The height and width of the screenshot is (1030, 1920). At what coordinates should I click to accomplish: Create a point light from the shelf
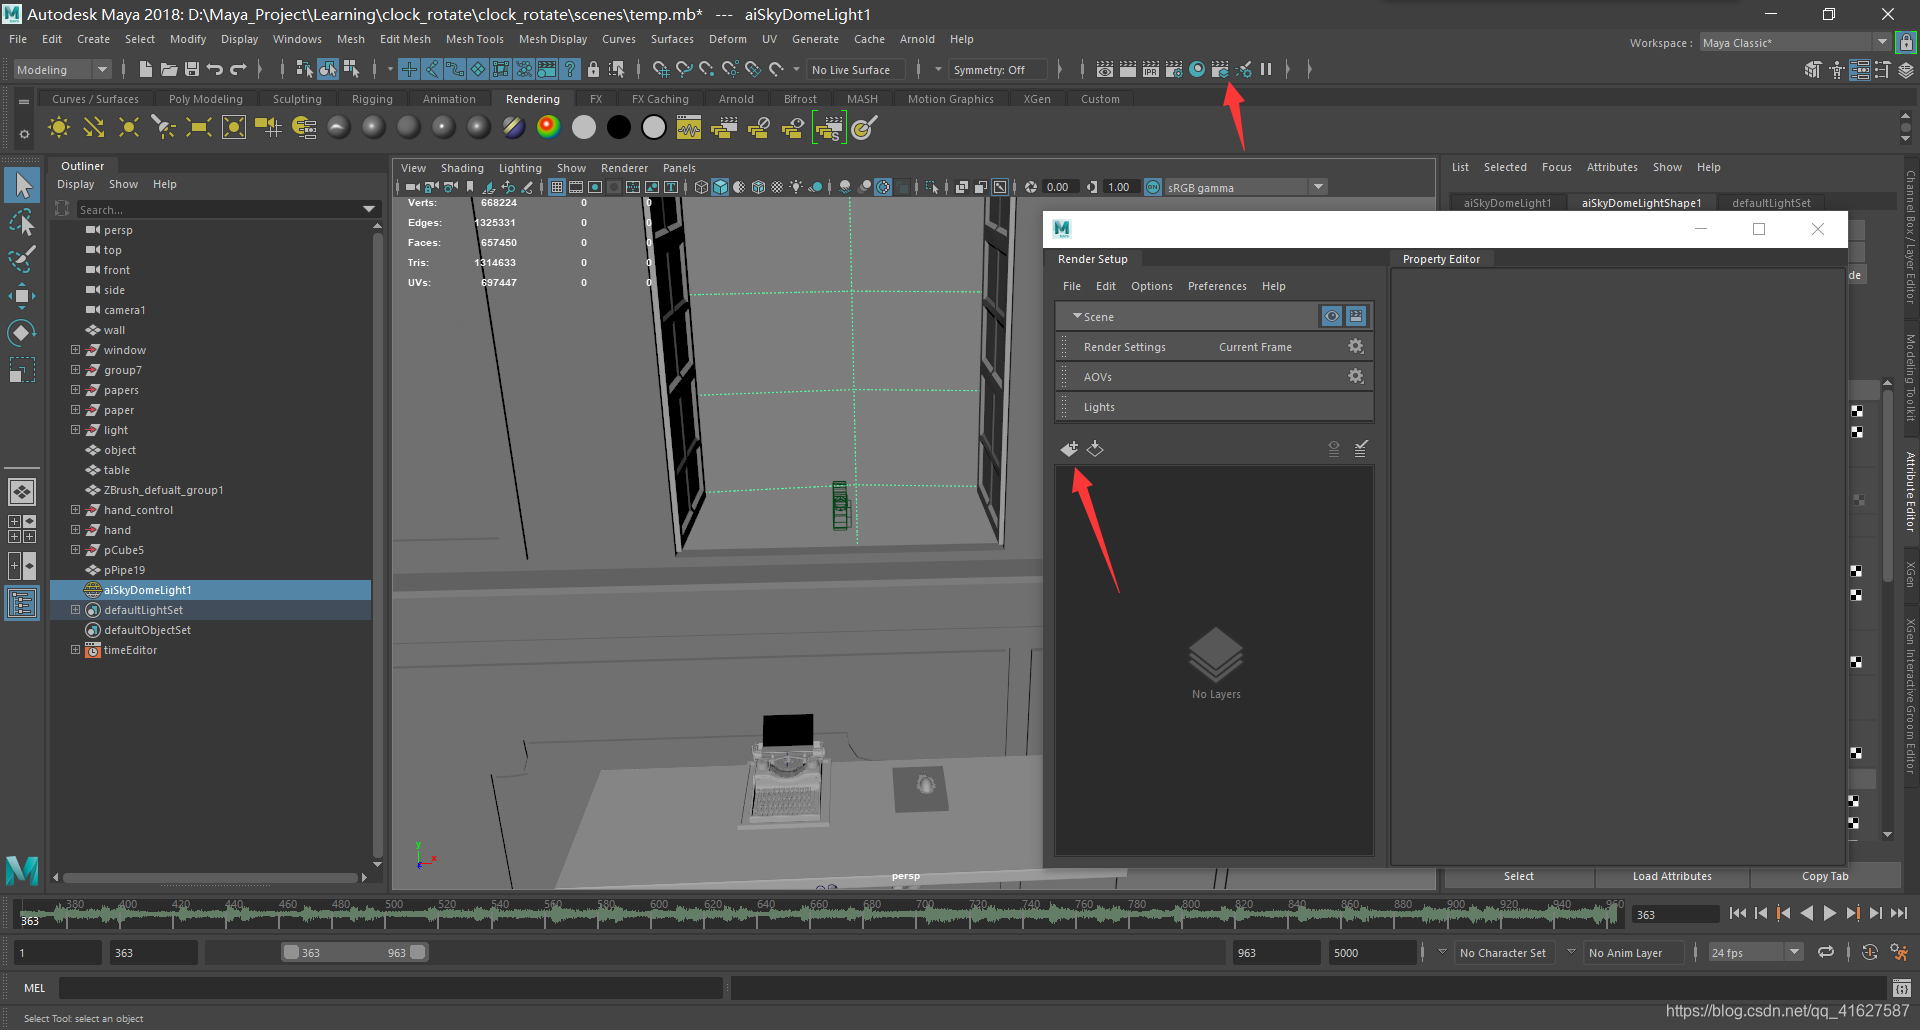[x=128, y=127]
